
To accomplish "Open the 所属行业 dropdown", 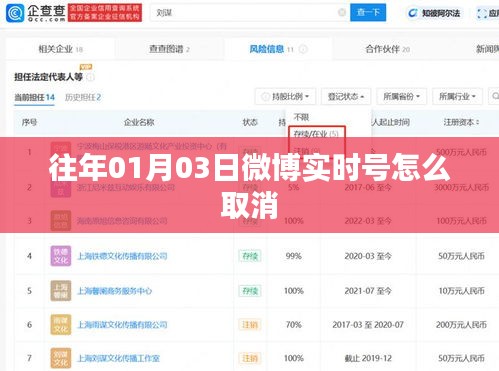I will tap(457, 97).
